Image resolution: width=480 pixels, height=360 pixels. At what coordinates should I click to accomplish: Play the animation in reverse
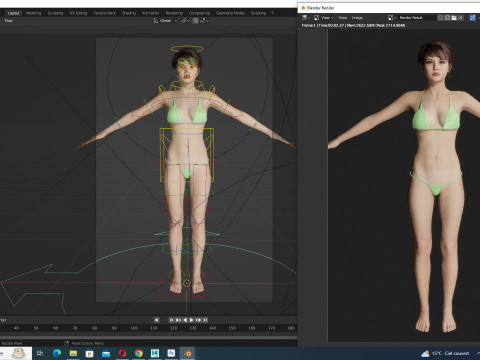tap(185, 320)
